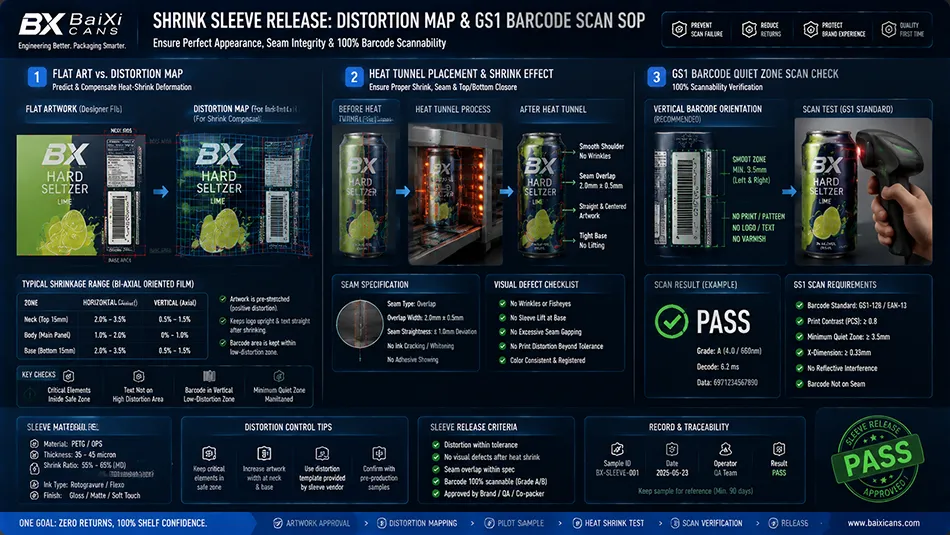Click the green Sleeve Release PASS Approved stamp

click(x=878, y=459)
